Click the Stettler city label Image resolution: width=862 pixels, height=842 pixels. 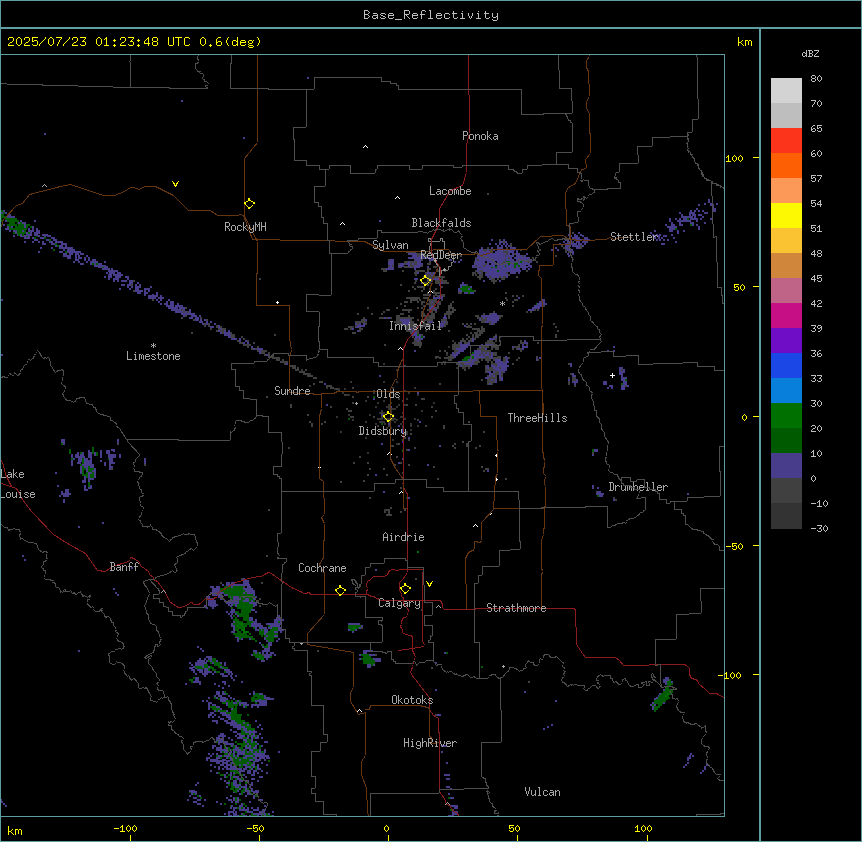[634, 237]
